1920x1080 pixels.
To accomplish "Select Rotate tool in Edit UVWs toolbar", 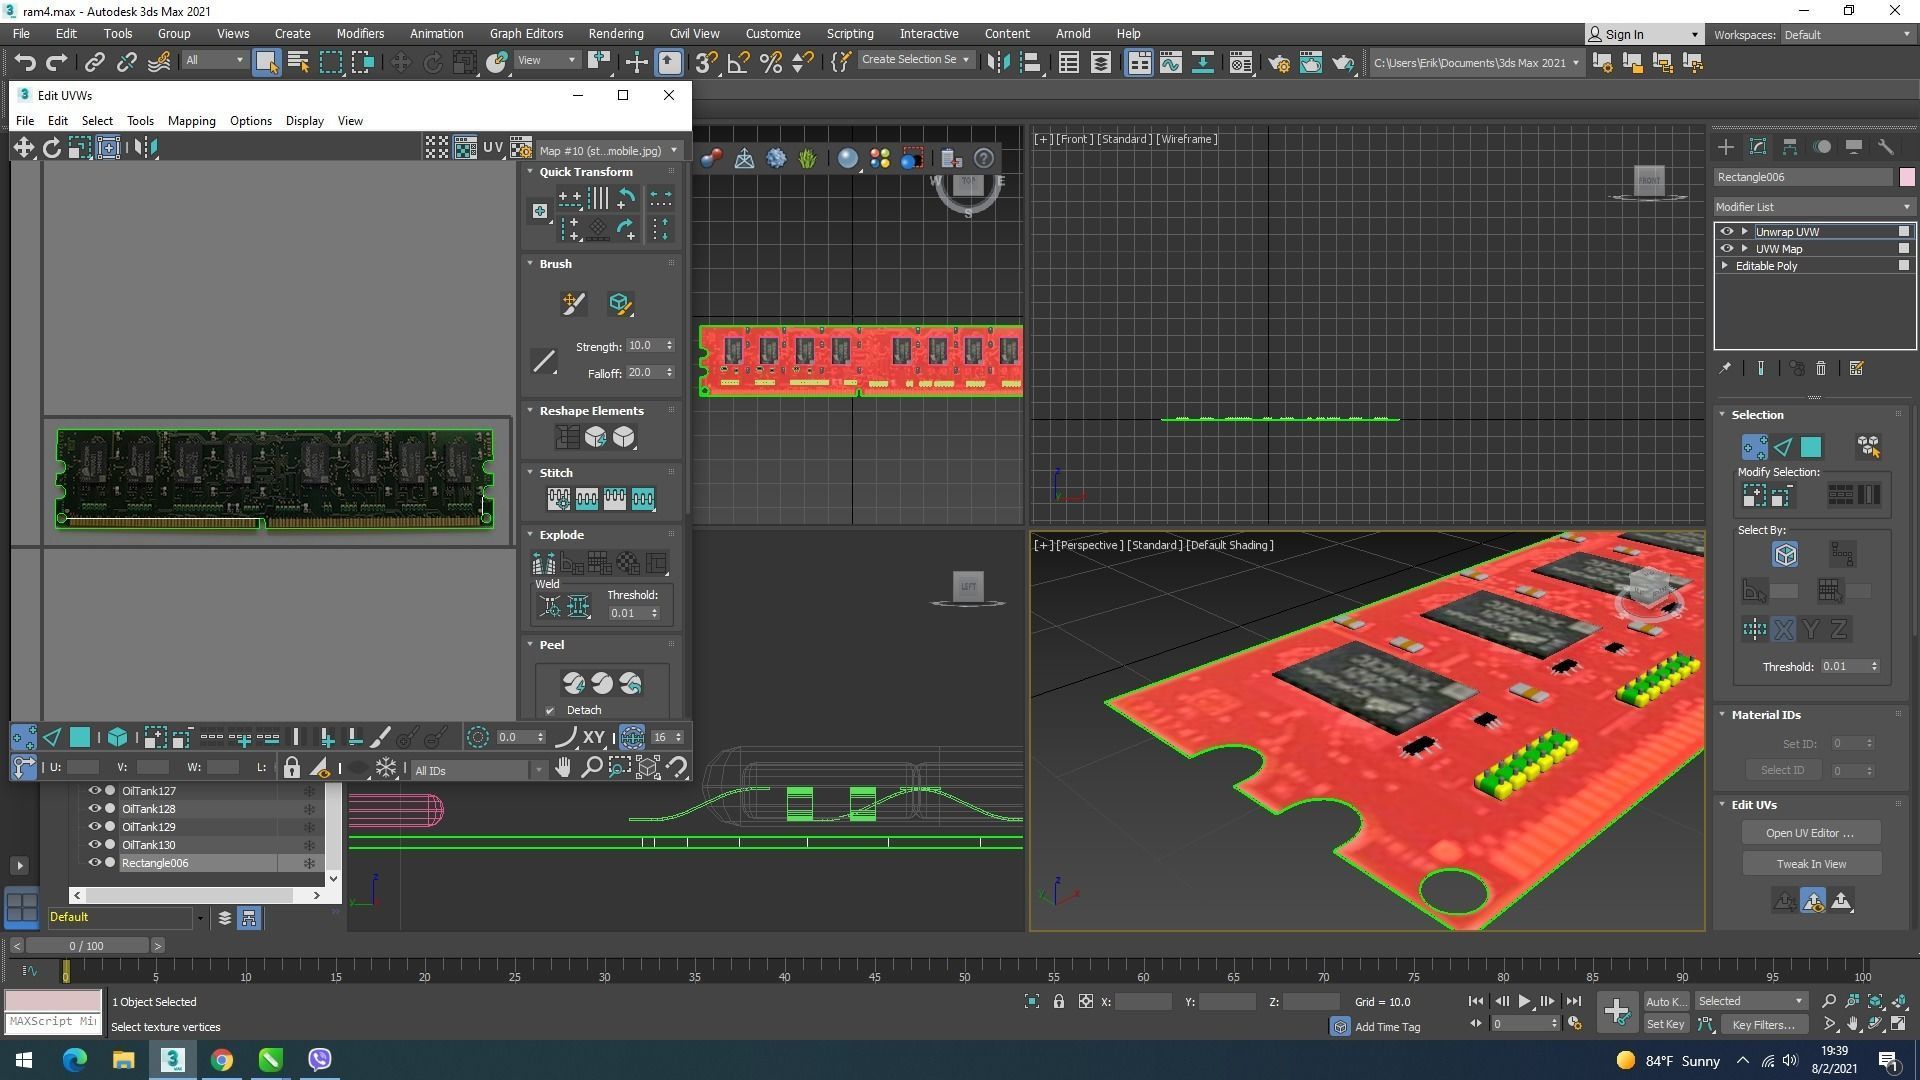I will click(51, 148).
